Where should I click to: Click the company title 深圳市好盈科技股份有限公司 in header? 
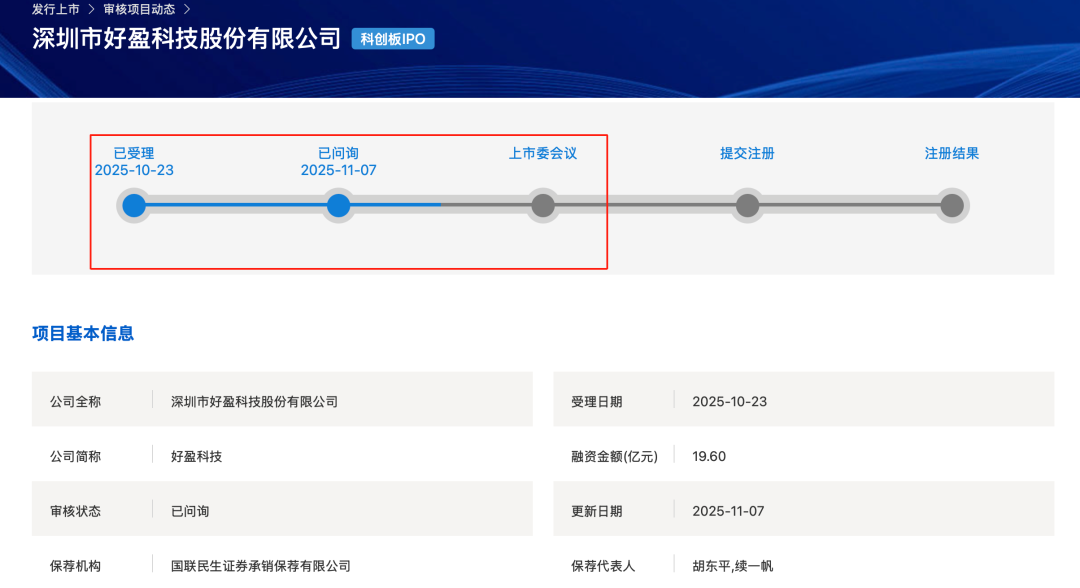(187, 39)
